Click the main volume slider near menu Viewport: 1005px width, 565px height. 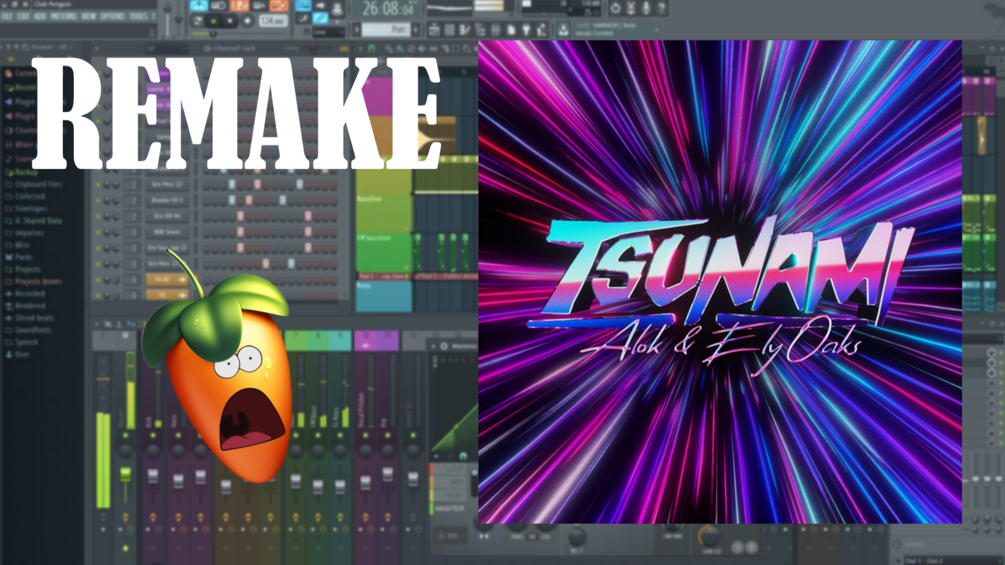point(169,17)
